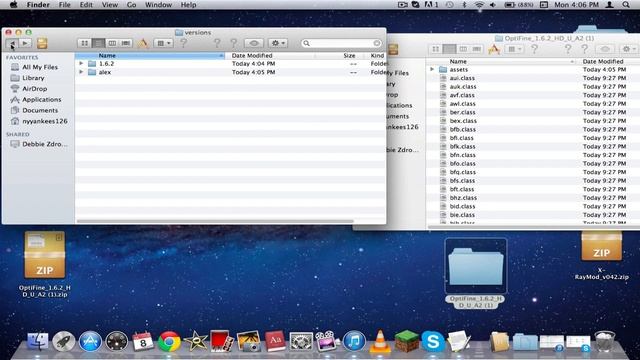Switch versions window to column view
The height and width of the screenshot is (360, 640).
point(112,43)
